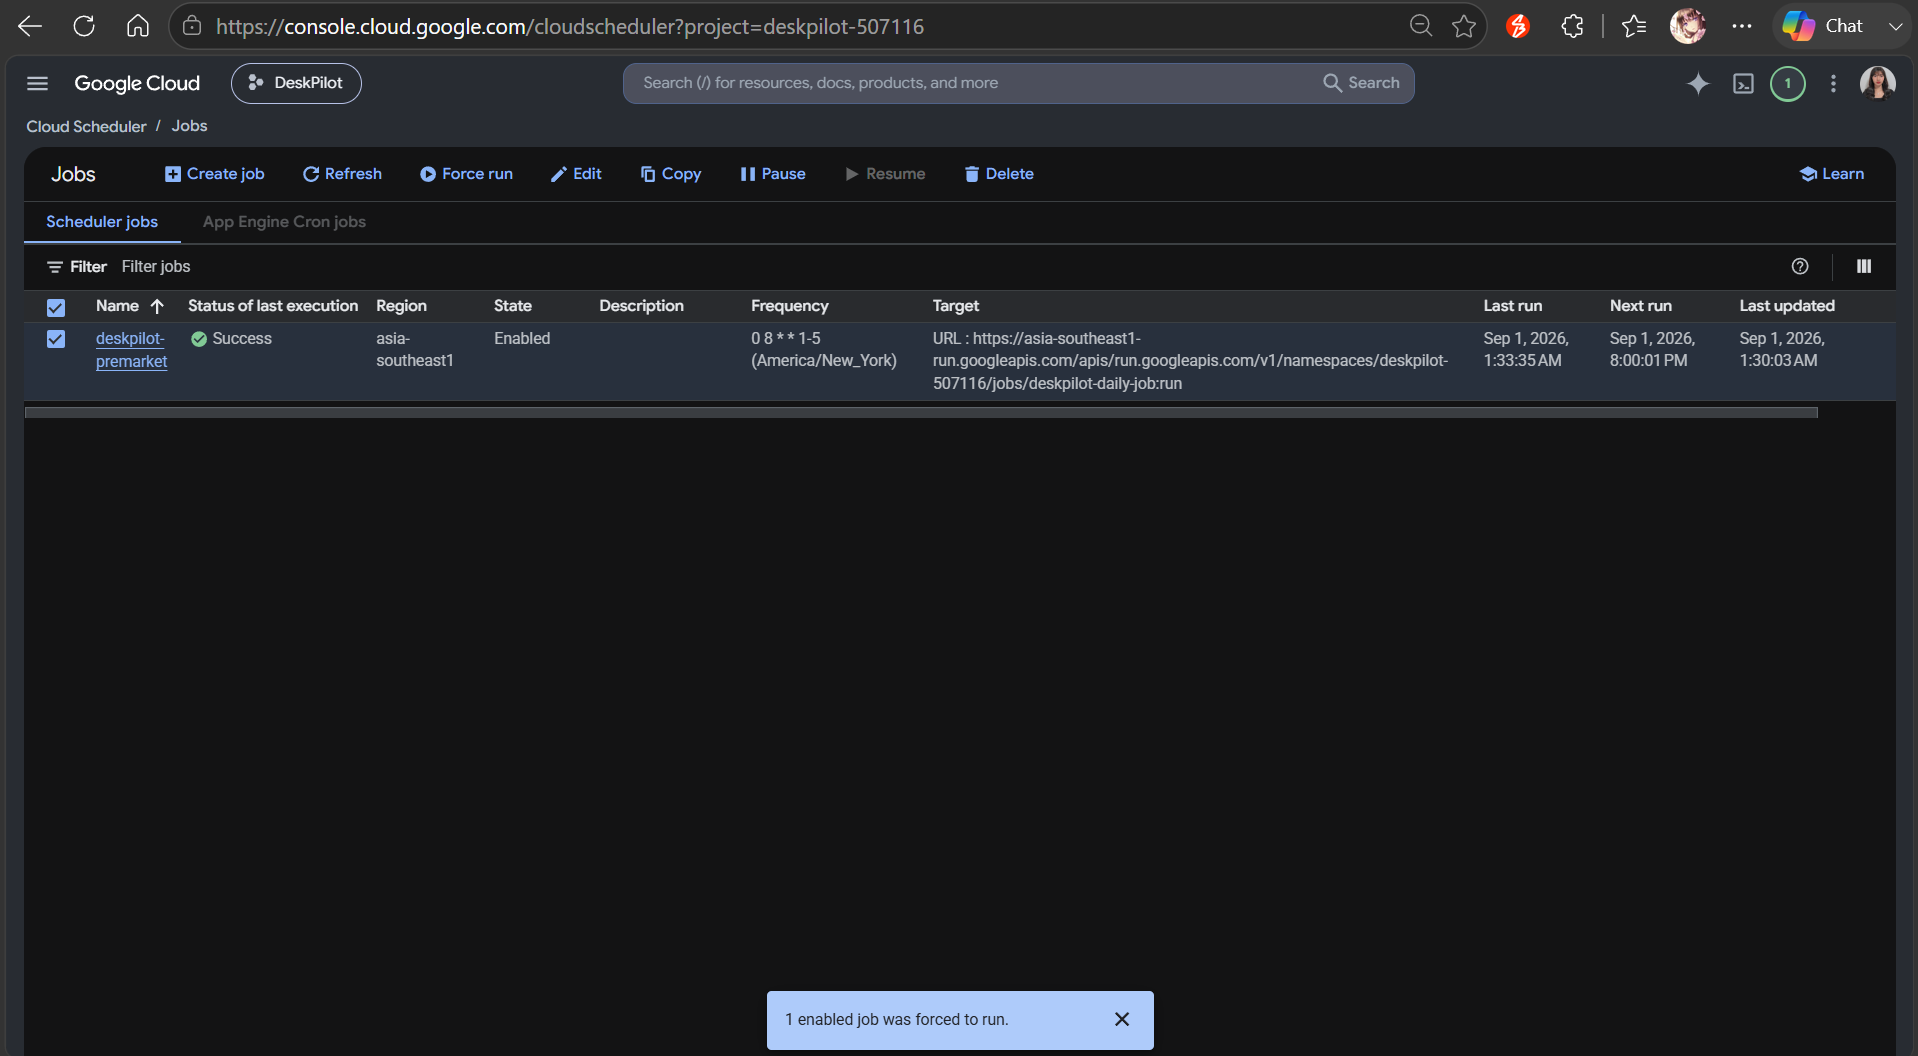Open the browser profile avatar
Viewport: 1918px width, 1056px height.
point(1688,26)
